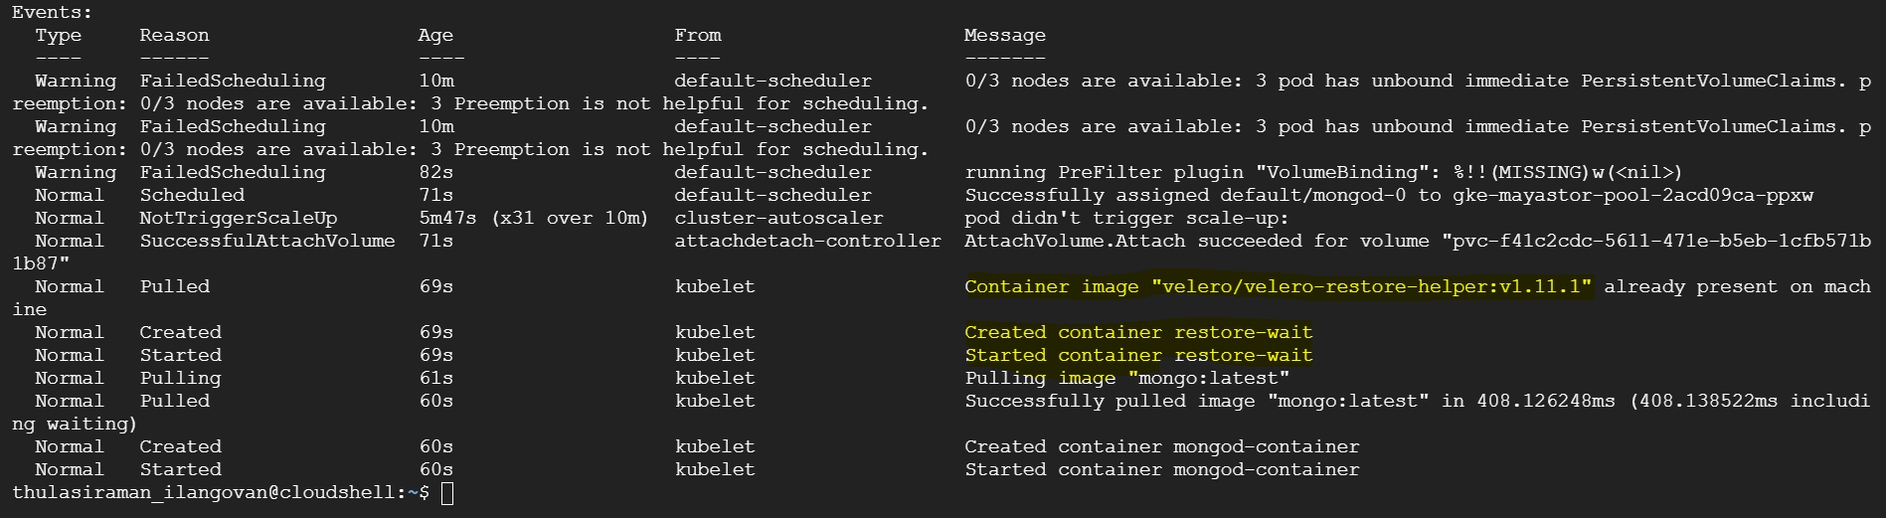Click the "Reason" column header
Image resolution: width=1886 pixels, height=518 pixels.
(x=174, y=36)
